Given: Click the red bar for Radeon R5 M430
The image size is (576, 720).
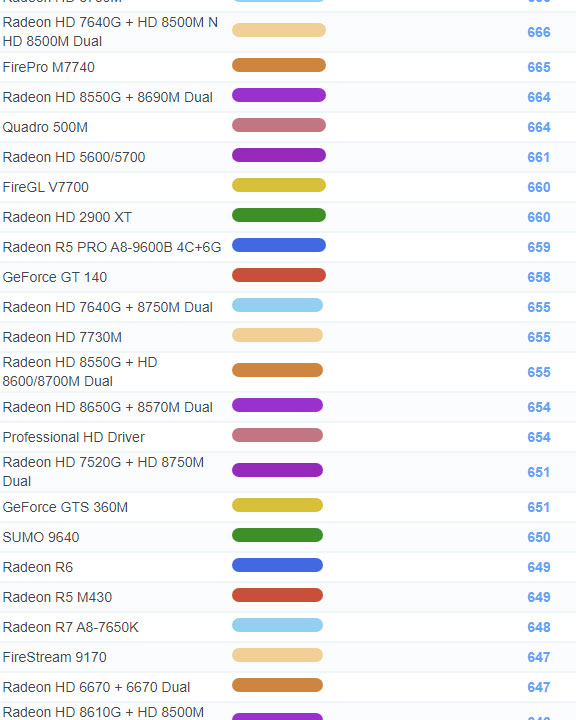Looking at the screenshot, I should (x=277, y=595).
